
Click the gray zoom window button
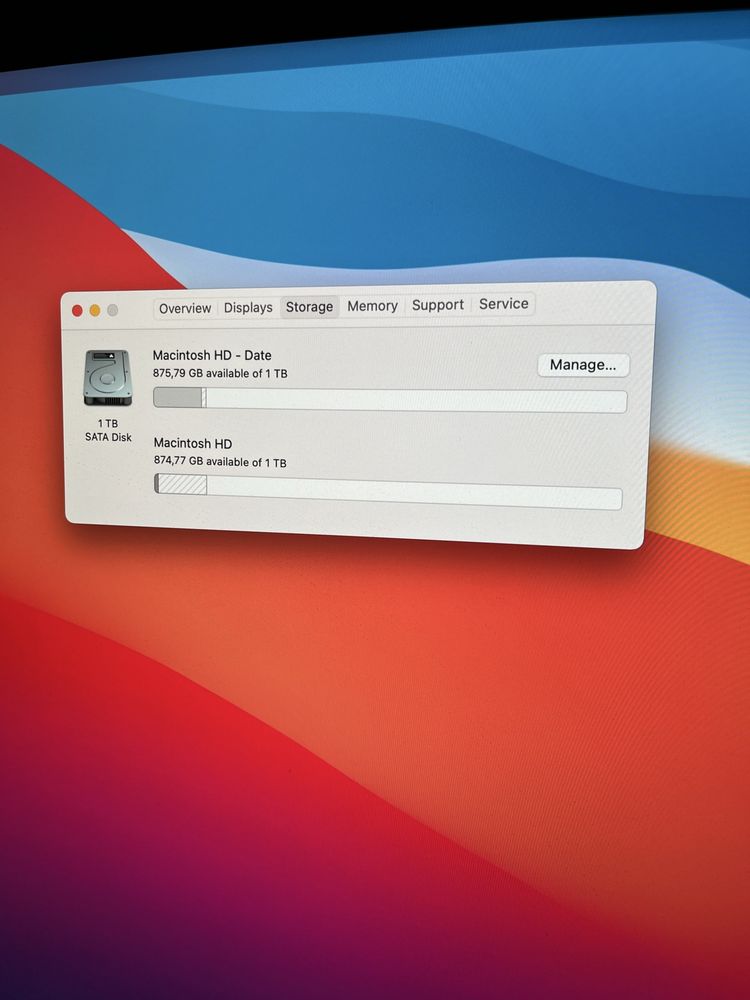pyautogui.click(x=112, y=310)
